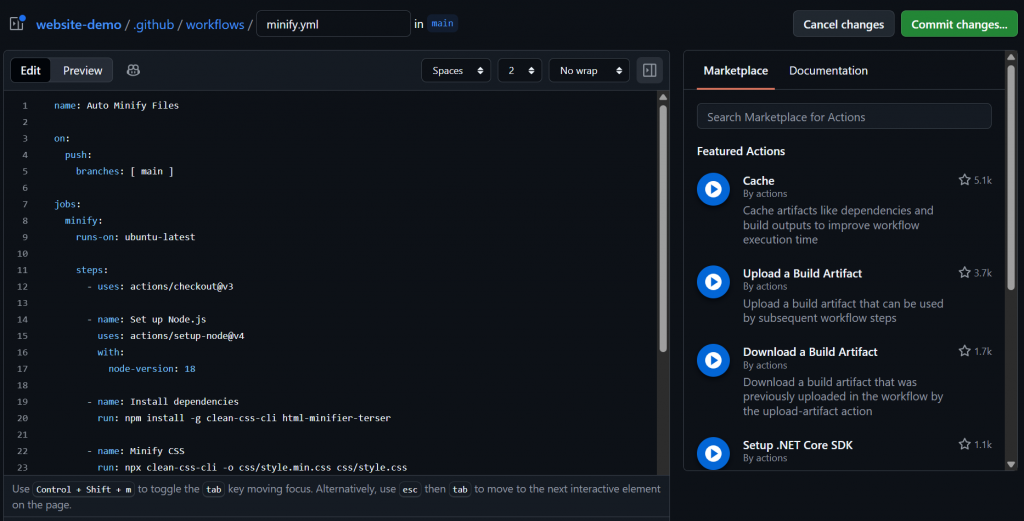Open the Upload a Build Artifact title
The height and width of the screenshot is (521, 1024).
[x=802, y=274]
